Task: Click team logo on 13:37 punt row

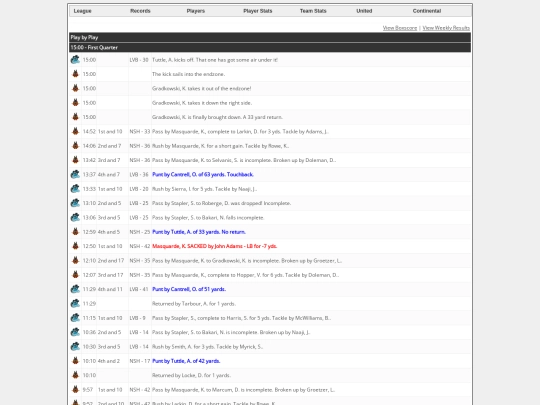Action: point(75,175)
